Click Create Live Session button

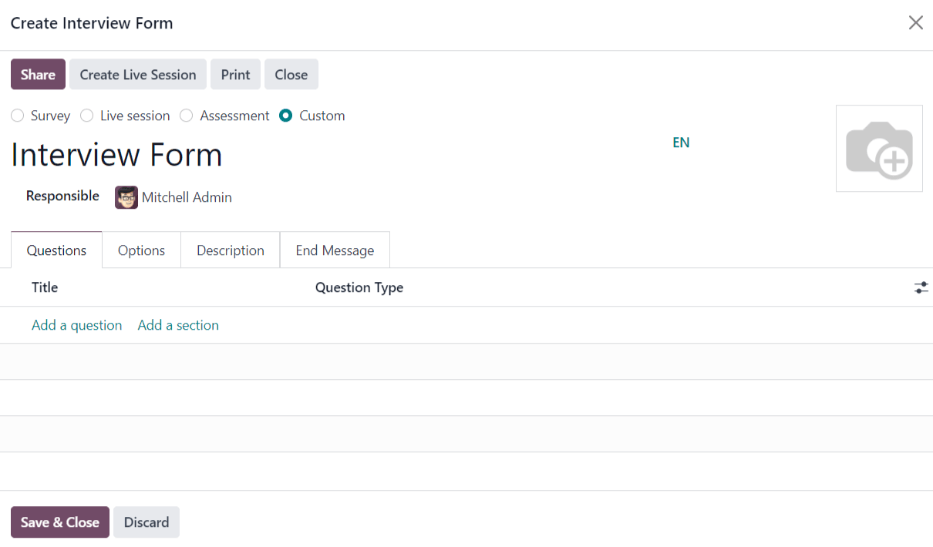point(138,75)
